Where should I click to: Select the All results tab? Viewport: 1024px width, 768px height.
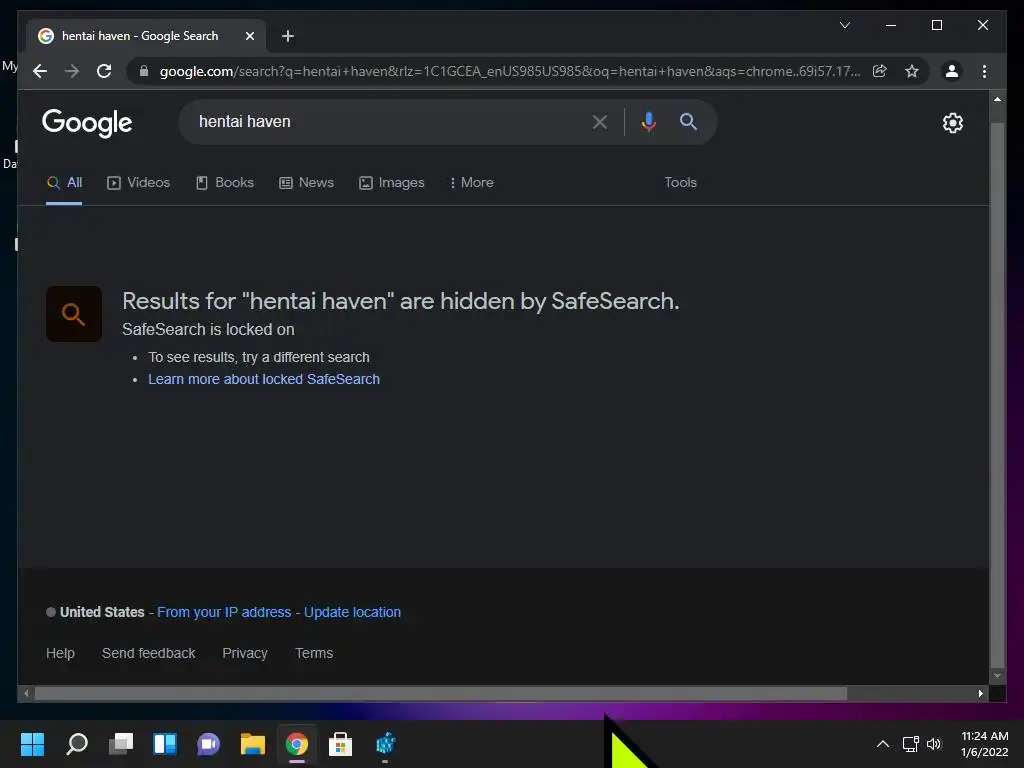(64, 183)
